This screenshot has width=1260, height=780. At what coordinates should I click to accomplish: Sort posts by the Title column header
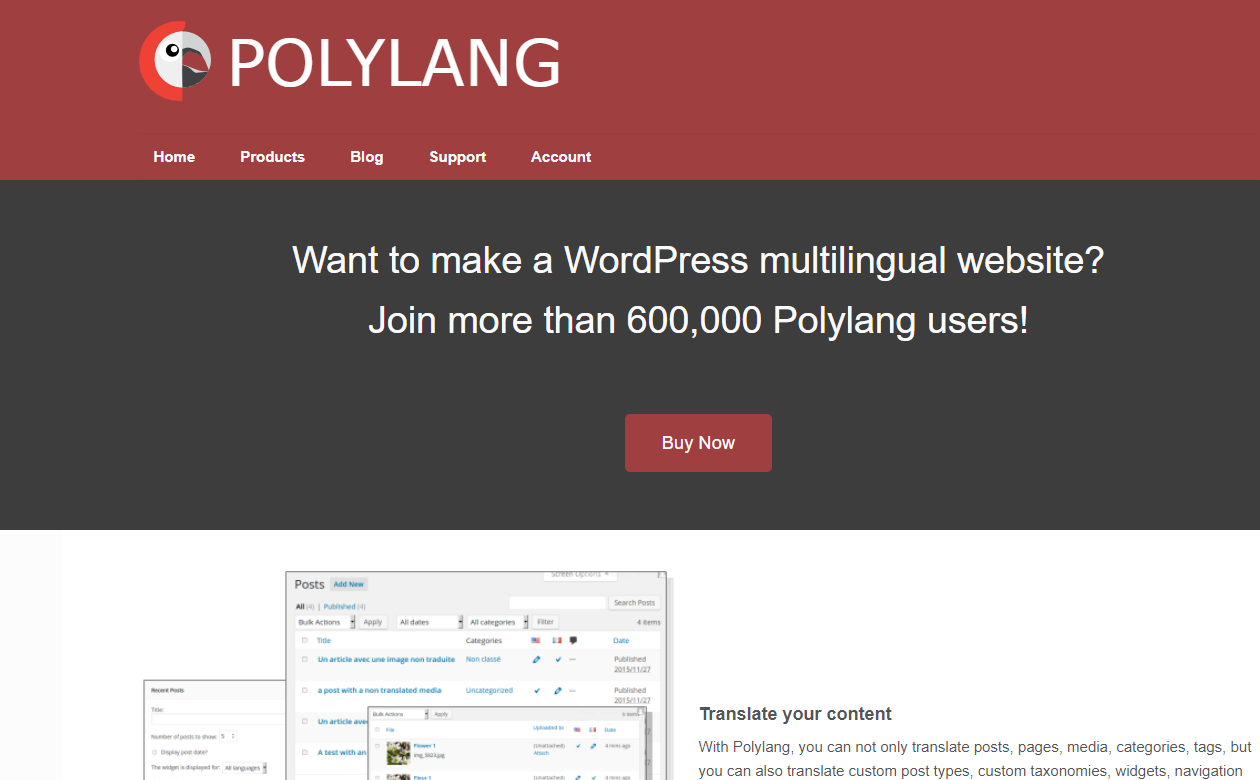324,640
